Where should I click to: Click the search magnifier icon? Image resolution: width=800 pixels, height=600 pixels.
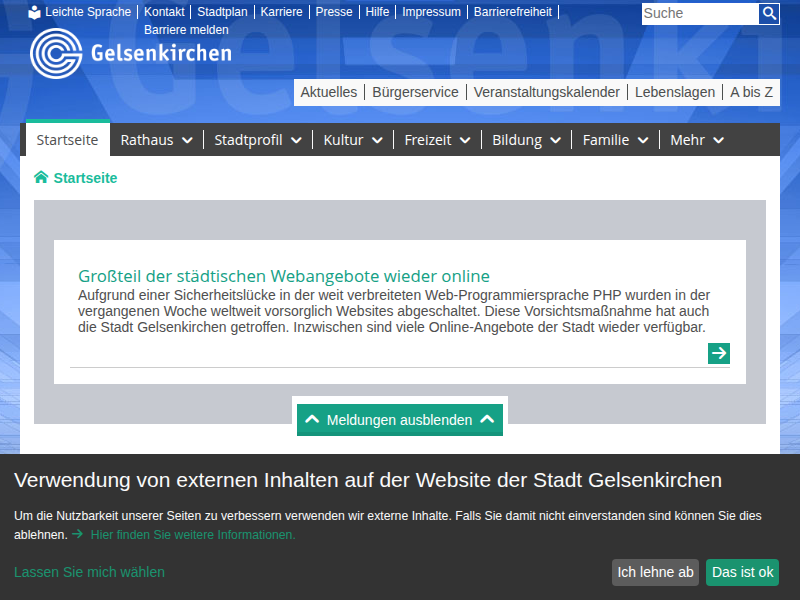(769, 13)
